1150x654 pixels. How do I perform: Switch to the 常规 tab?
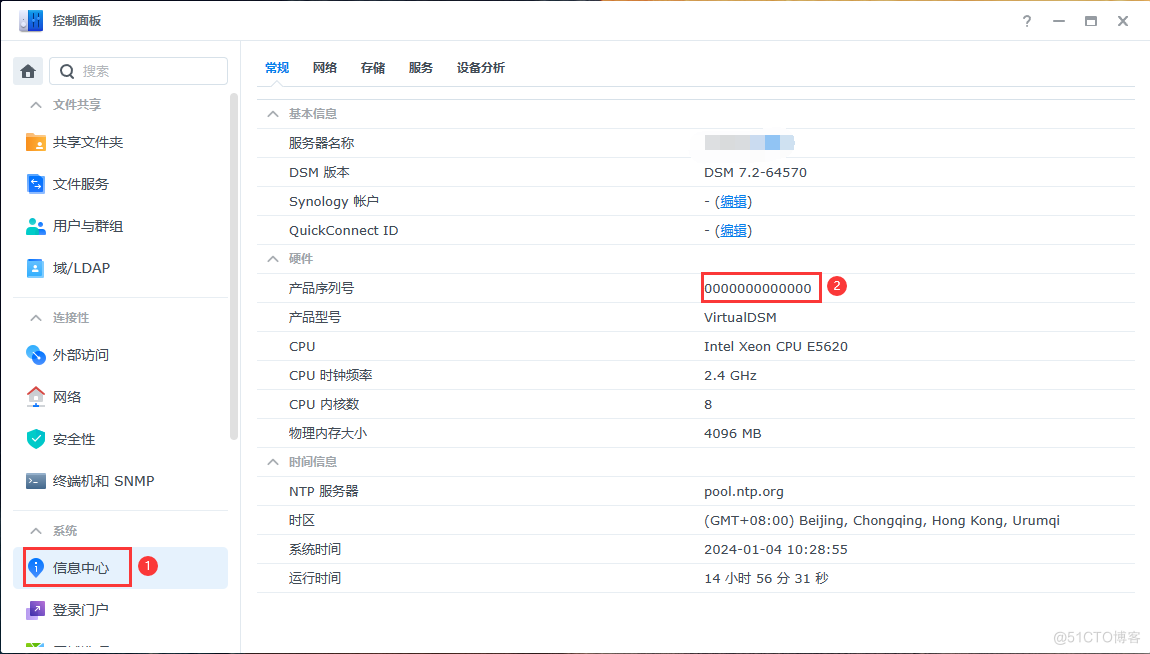(277, 67)
